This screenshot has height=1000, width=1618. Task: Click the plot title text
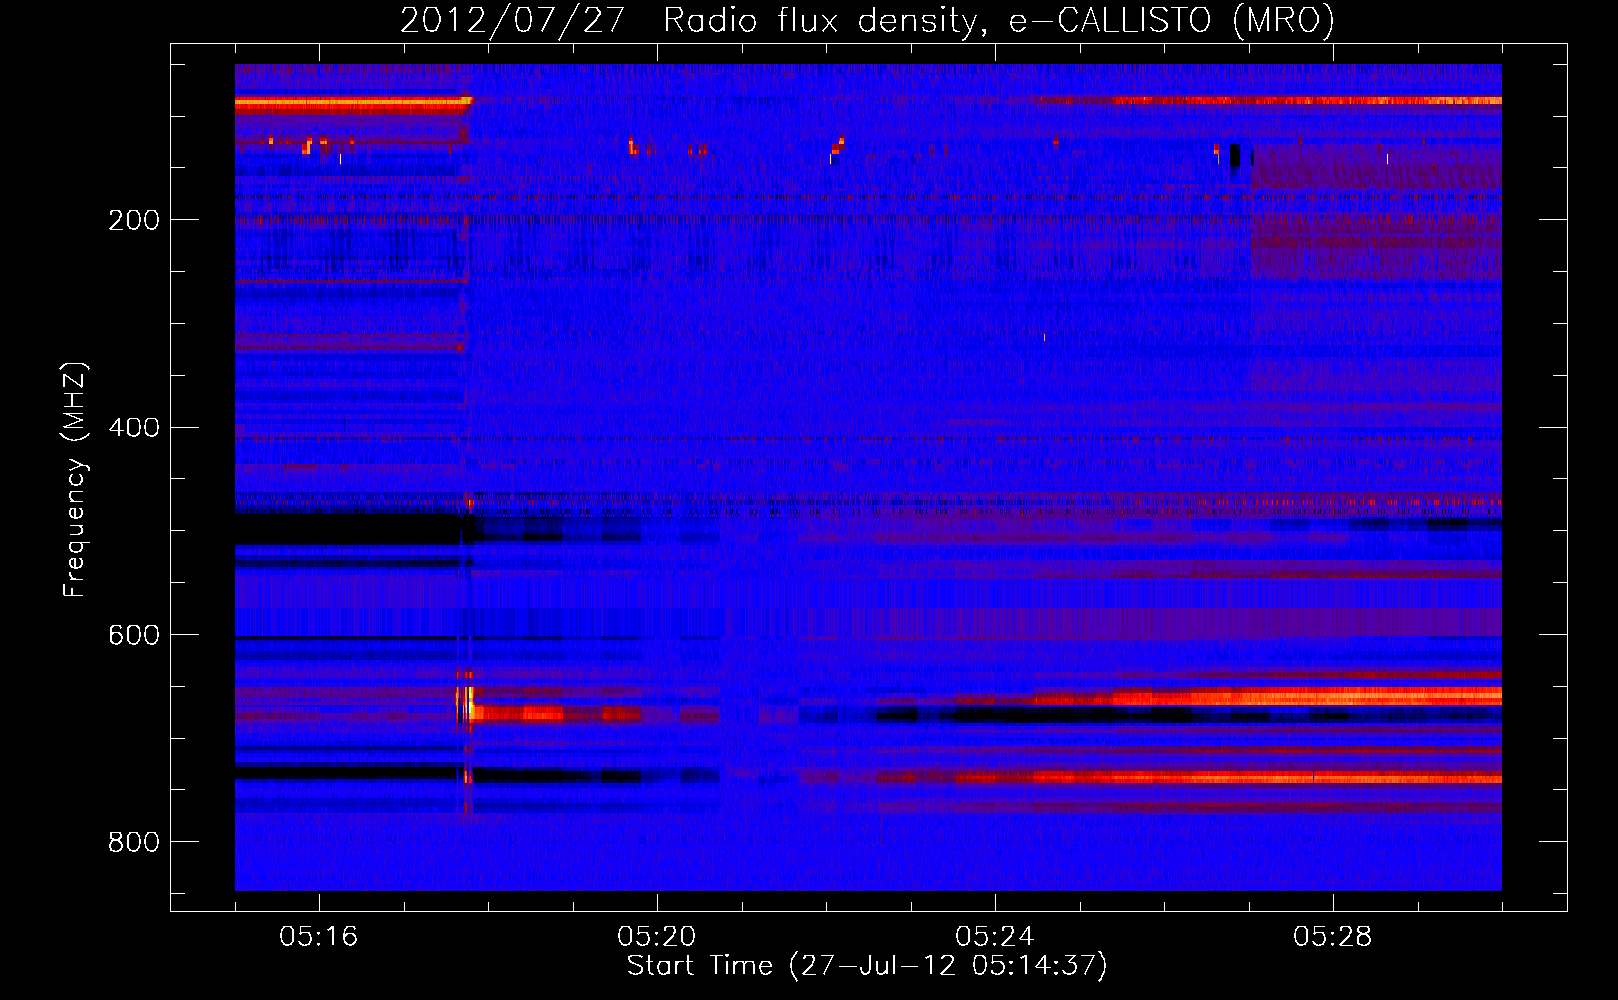click(x=867, y=20)
